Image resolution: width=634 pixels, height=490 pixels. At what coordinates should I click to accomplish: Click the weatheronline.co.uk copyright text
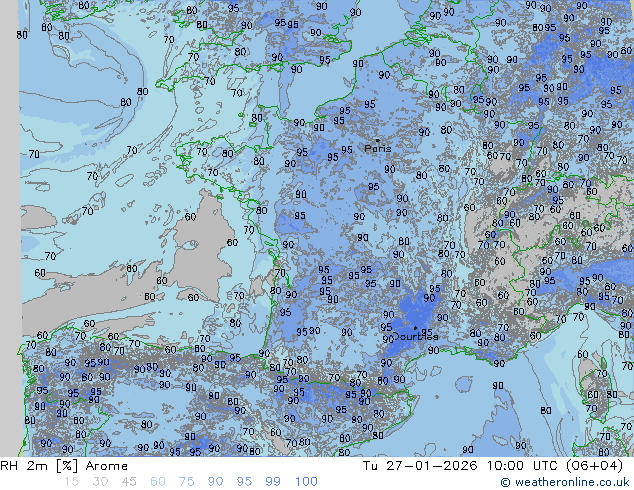pos(565,482)
